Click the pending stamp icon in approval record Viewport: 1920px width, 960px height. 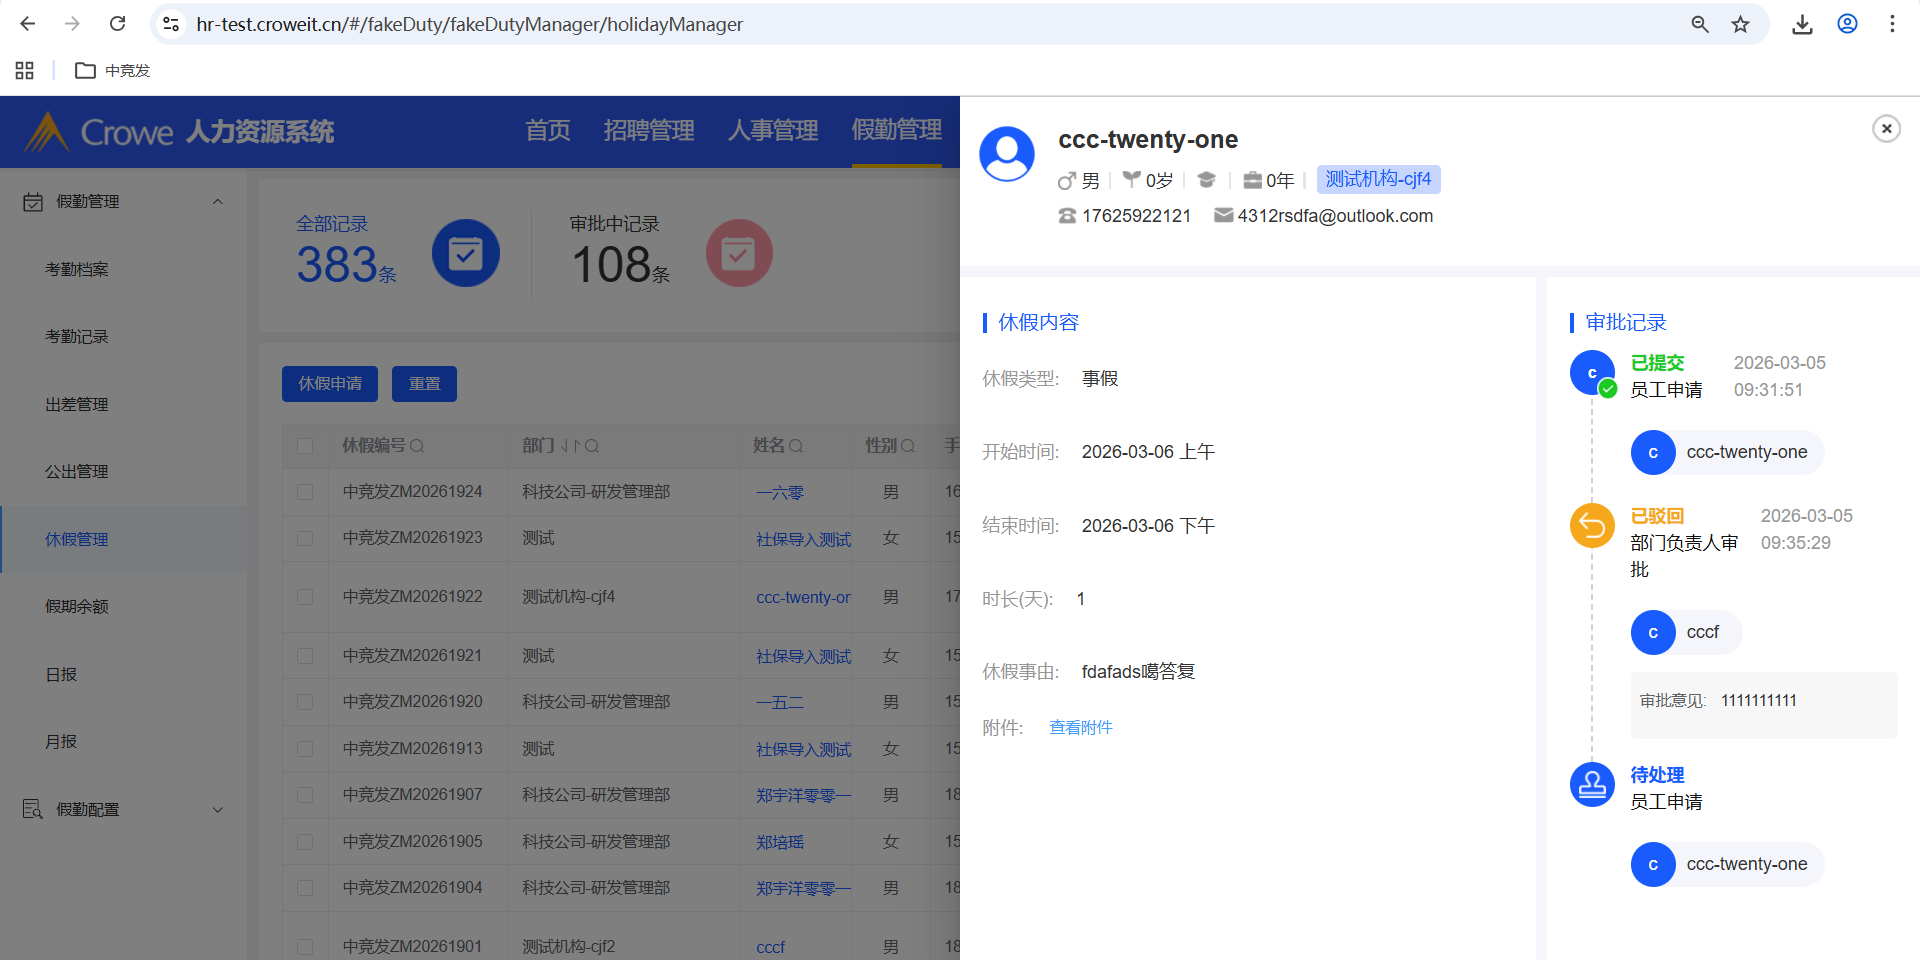click(1592, 785)
